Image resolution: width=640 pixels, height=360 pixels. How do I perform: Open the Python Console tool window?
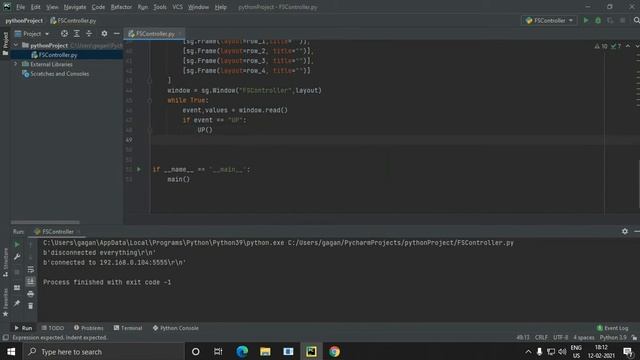pos(176,328)
